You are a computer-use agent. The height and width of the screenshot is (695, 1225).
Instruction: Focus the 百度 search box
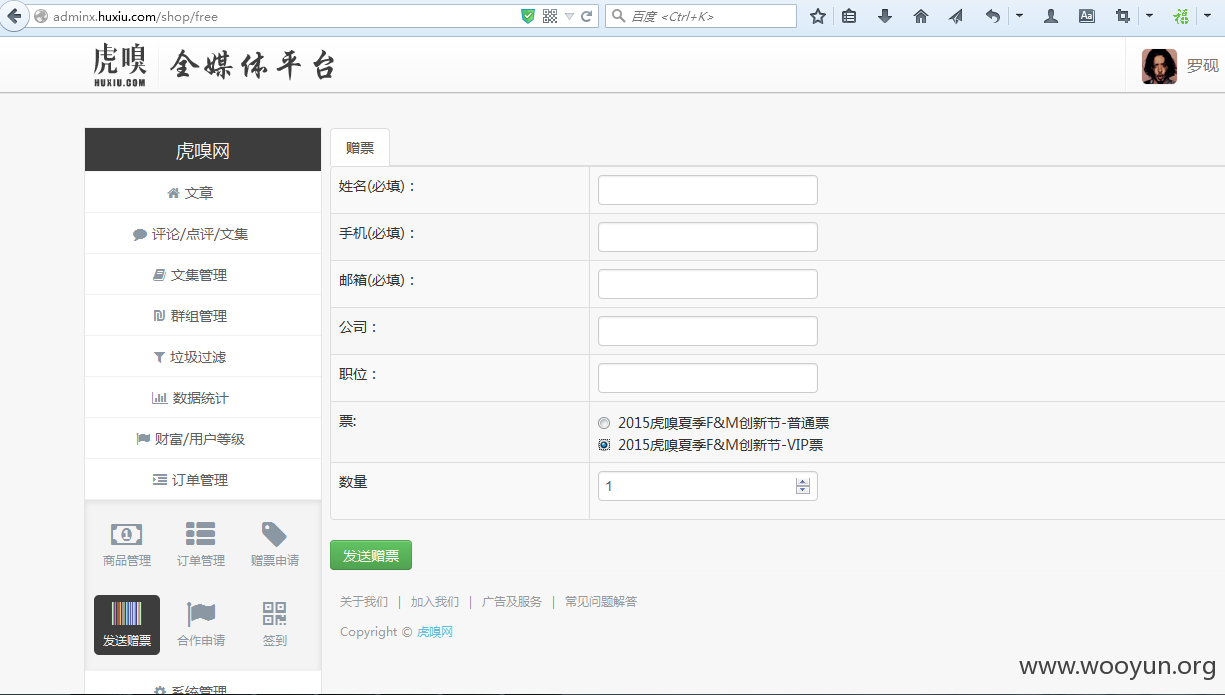(x=701, y=16)
